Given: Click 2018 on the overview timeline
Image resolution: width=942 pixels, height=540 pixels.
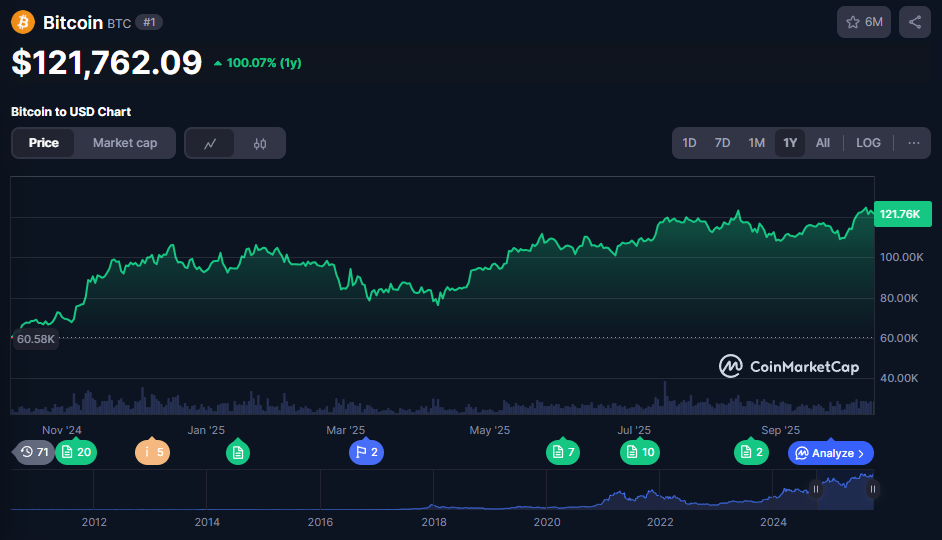Looking at the screenshot, I should pos(434,522).
